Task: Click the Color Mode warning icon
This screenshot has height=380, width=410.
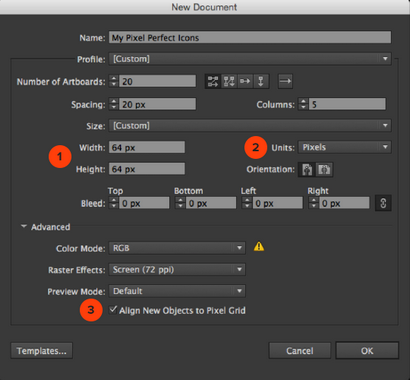Action: coord(259,247)
